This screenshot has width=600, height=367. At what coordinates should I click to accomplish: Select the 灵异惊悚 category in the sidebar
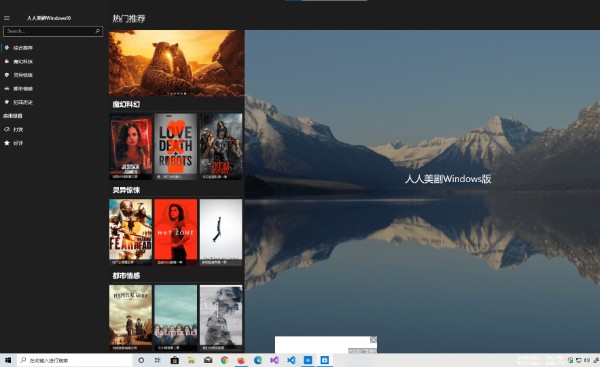point(23,75)
